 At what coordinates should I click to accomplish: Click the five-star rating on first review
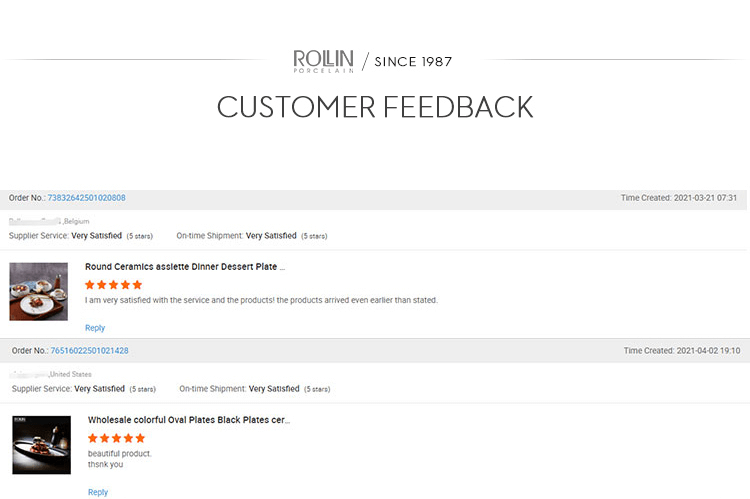(114, 285)
